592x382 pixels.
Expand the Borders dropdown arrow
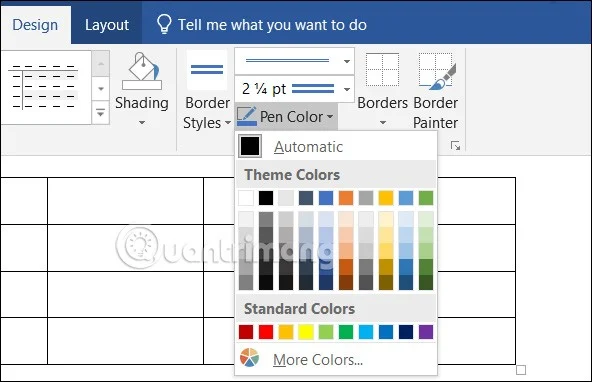pyautogui.click(x=382, y=123)
